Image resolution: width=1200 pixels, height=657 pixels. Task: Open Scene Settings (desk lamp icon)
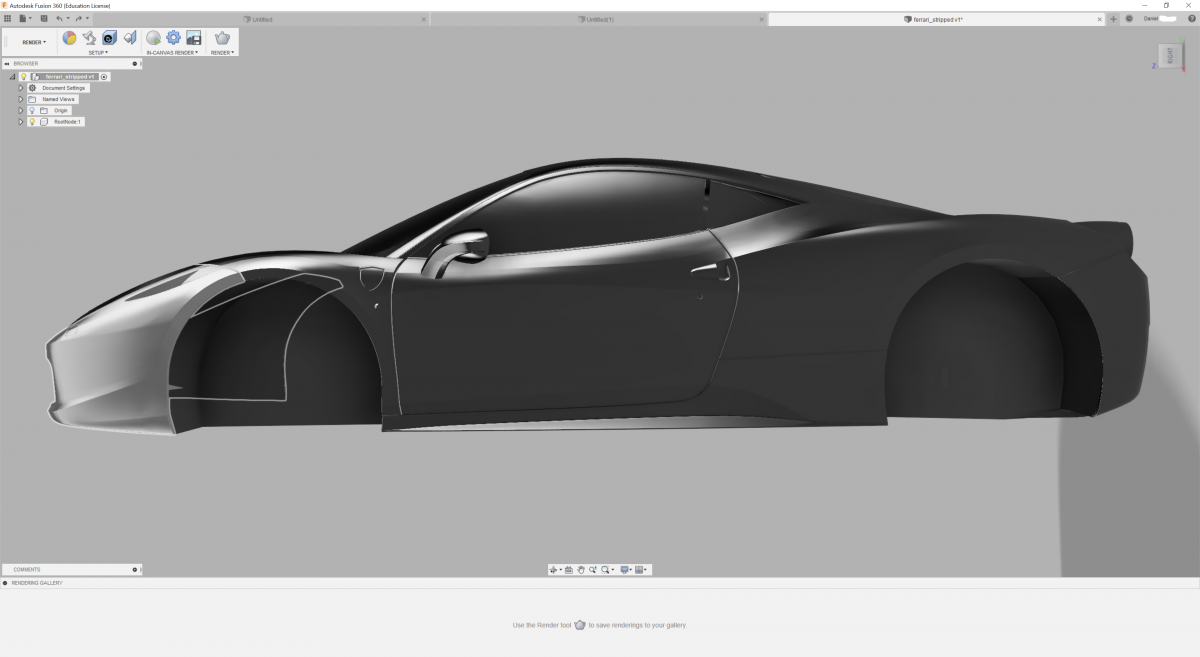point(89,38)
